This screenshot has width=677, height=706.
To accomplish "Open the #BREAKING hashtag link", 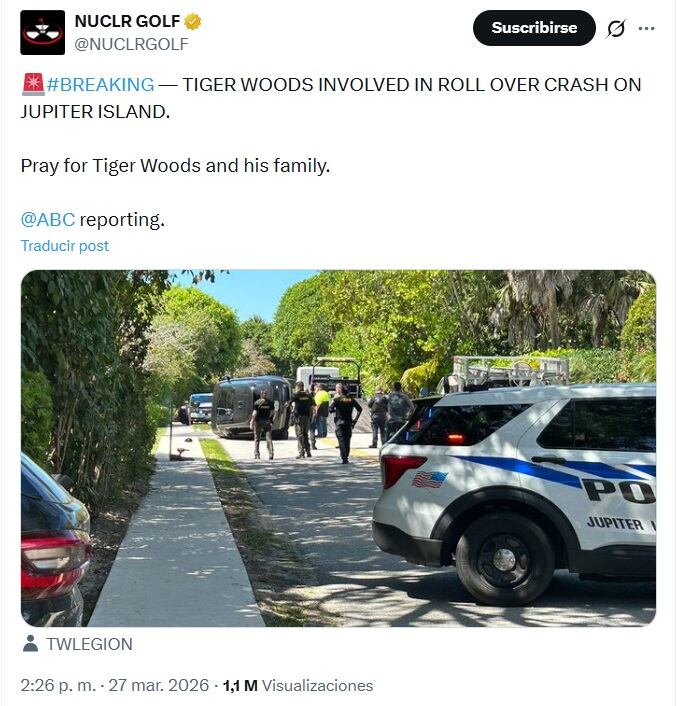I will [100, 85].
